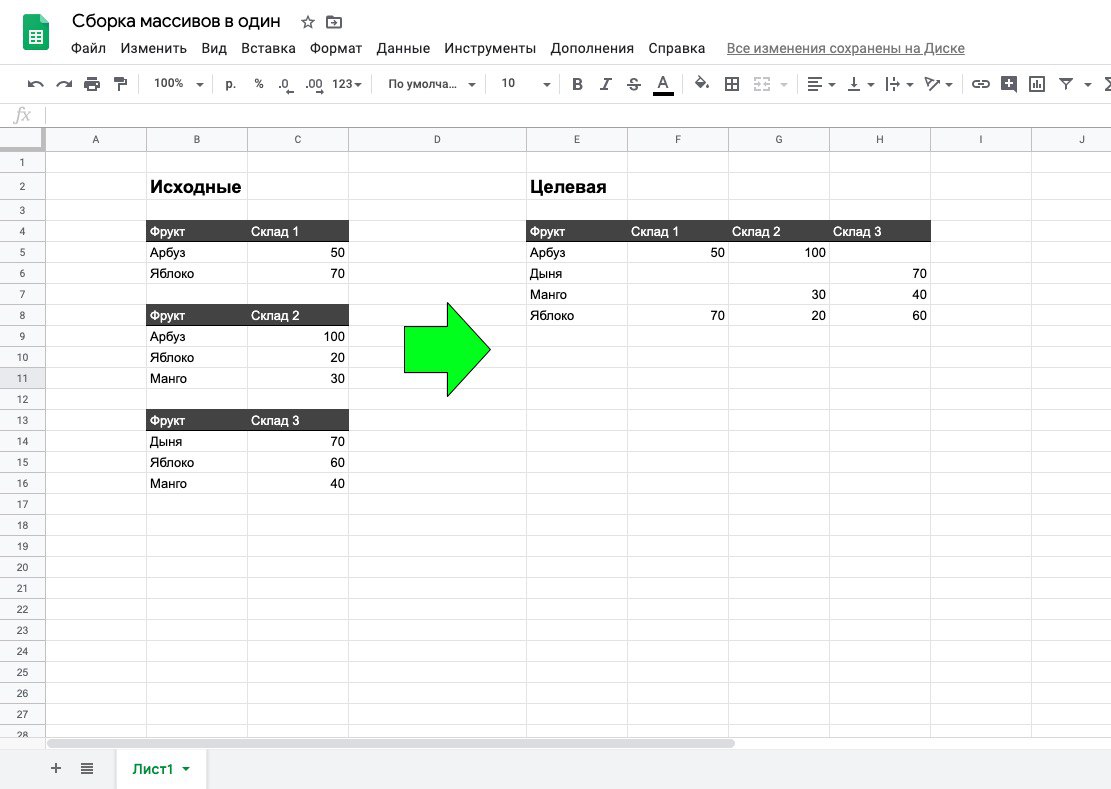Open the all sheets list
The height and width of the screenshot is (789, 1111).
(x=86, y=768)
